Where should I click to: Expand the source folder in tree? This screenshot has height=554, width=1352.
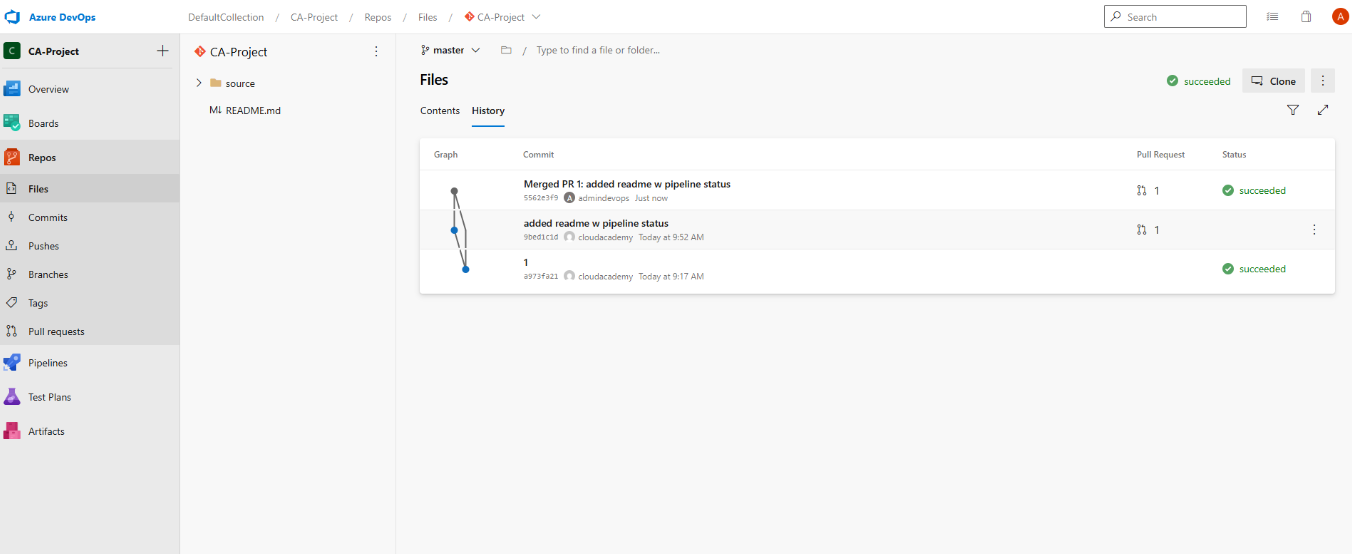point(199,83)
